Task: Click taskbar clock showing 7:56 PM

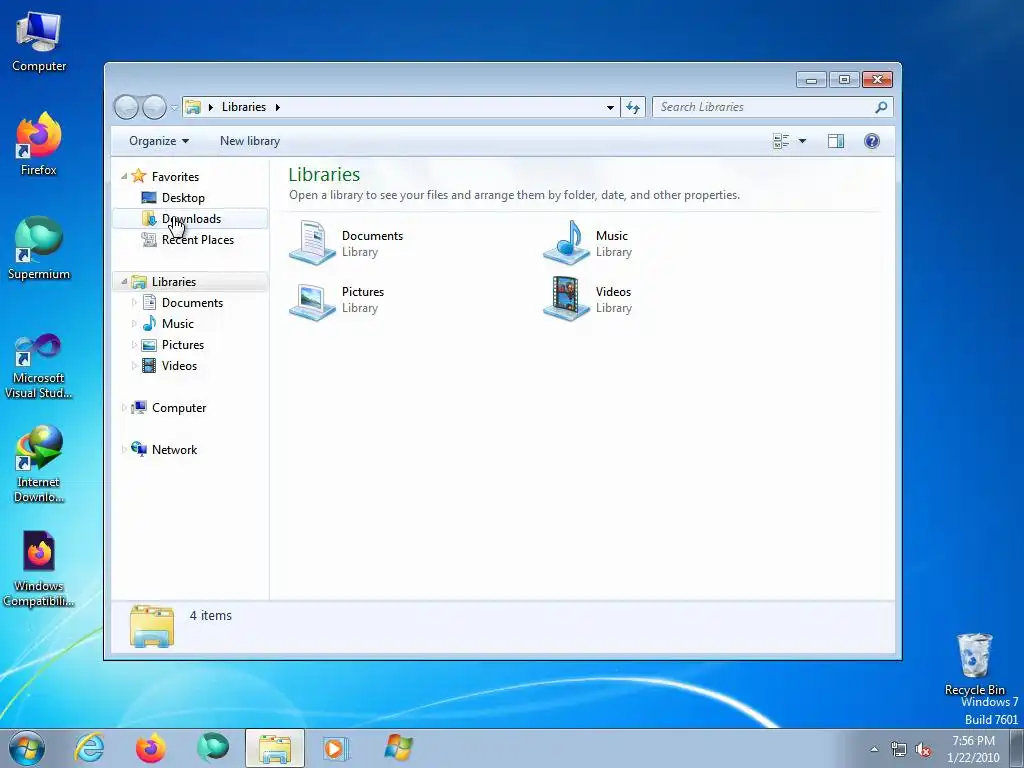Action: click(x=973, y=749)
